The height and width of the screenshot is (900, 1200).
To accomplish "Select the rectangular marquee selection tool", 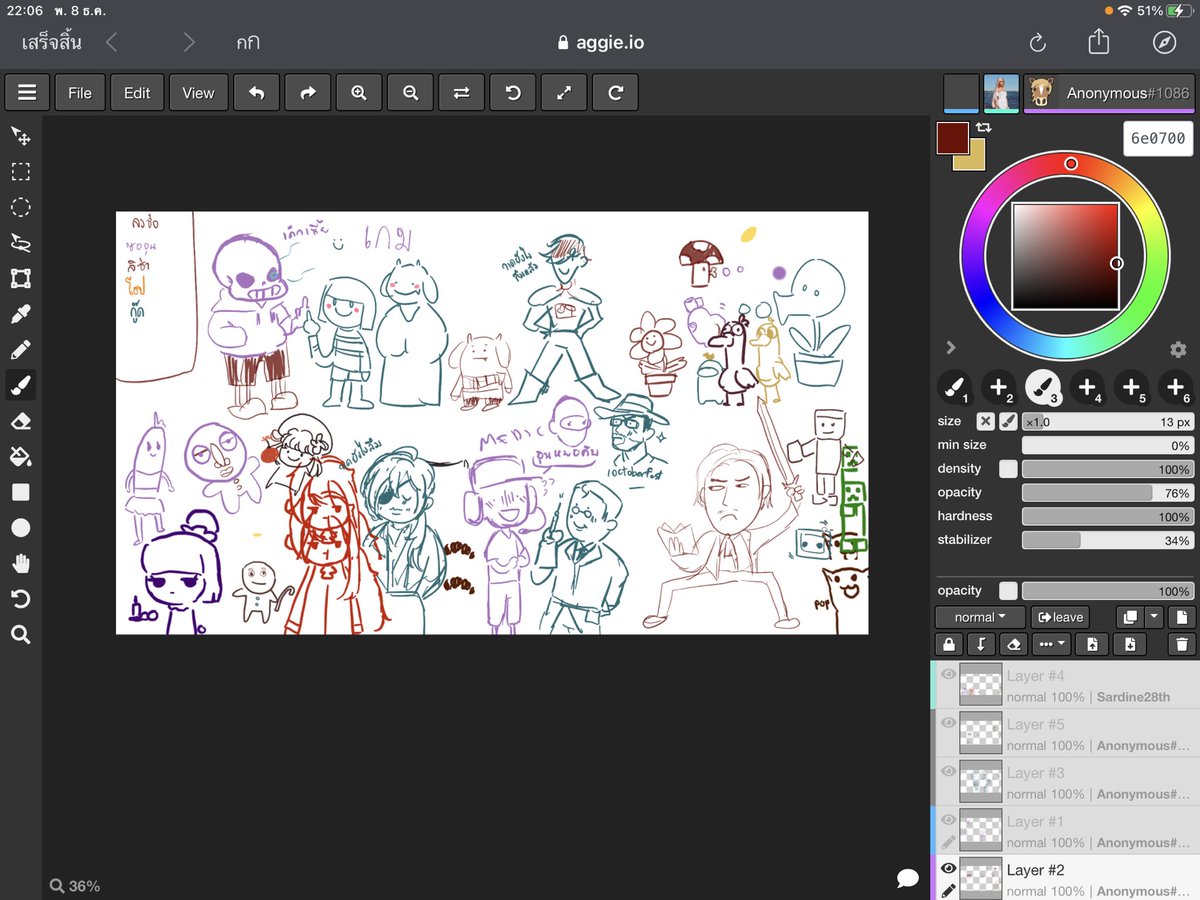I will pos(20,172).
